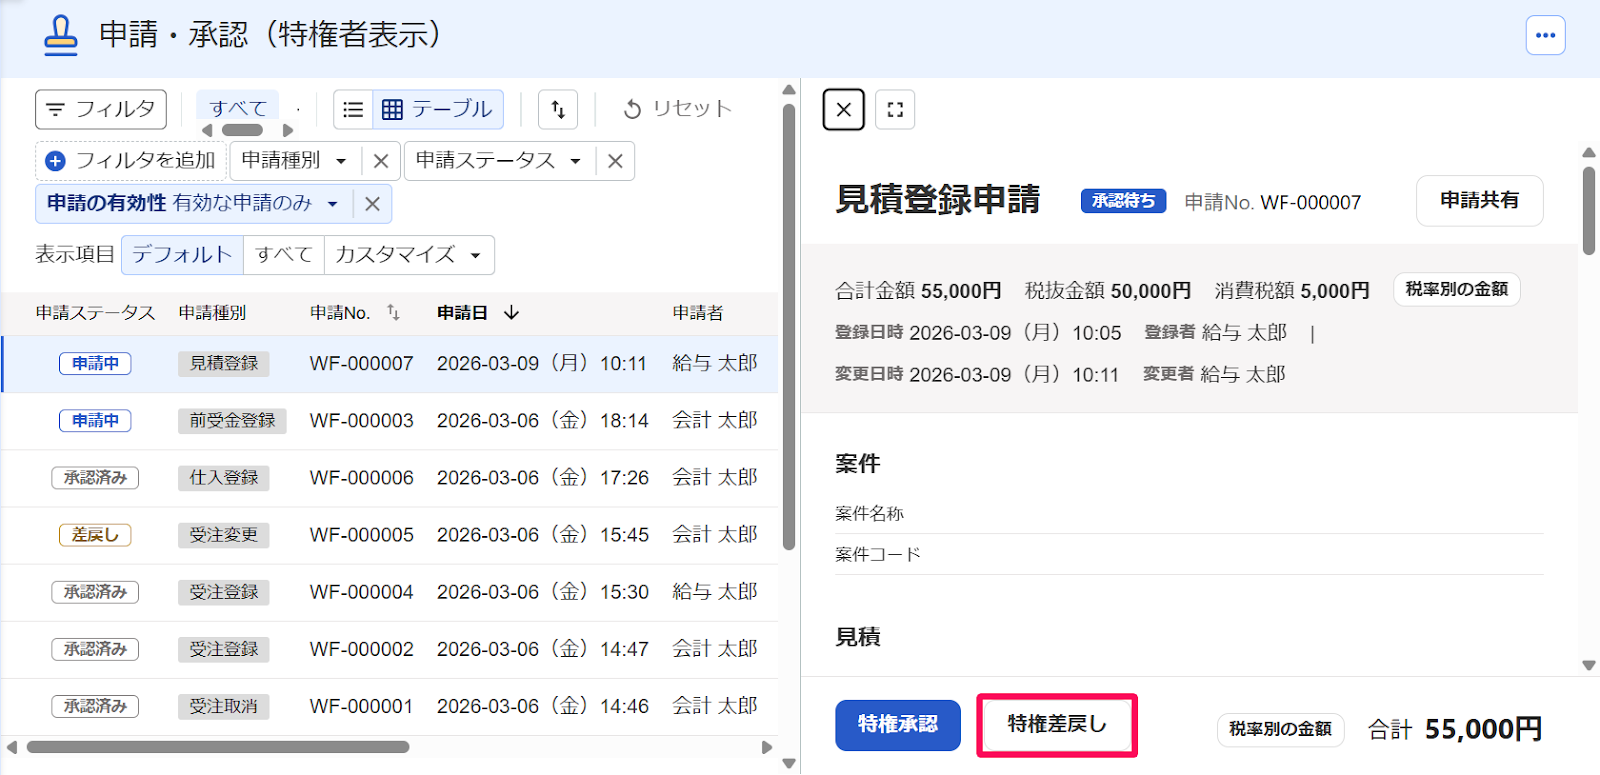This screenshot has width=1600, height=775.
Task: Open the three-dot more options menu
Action: 1545,35
